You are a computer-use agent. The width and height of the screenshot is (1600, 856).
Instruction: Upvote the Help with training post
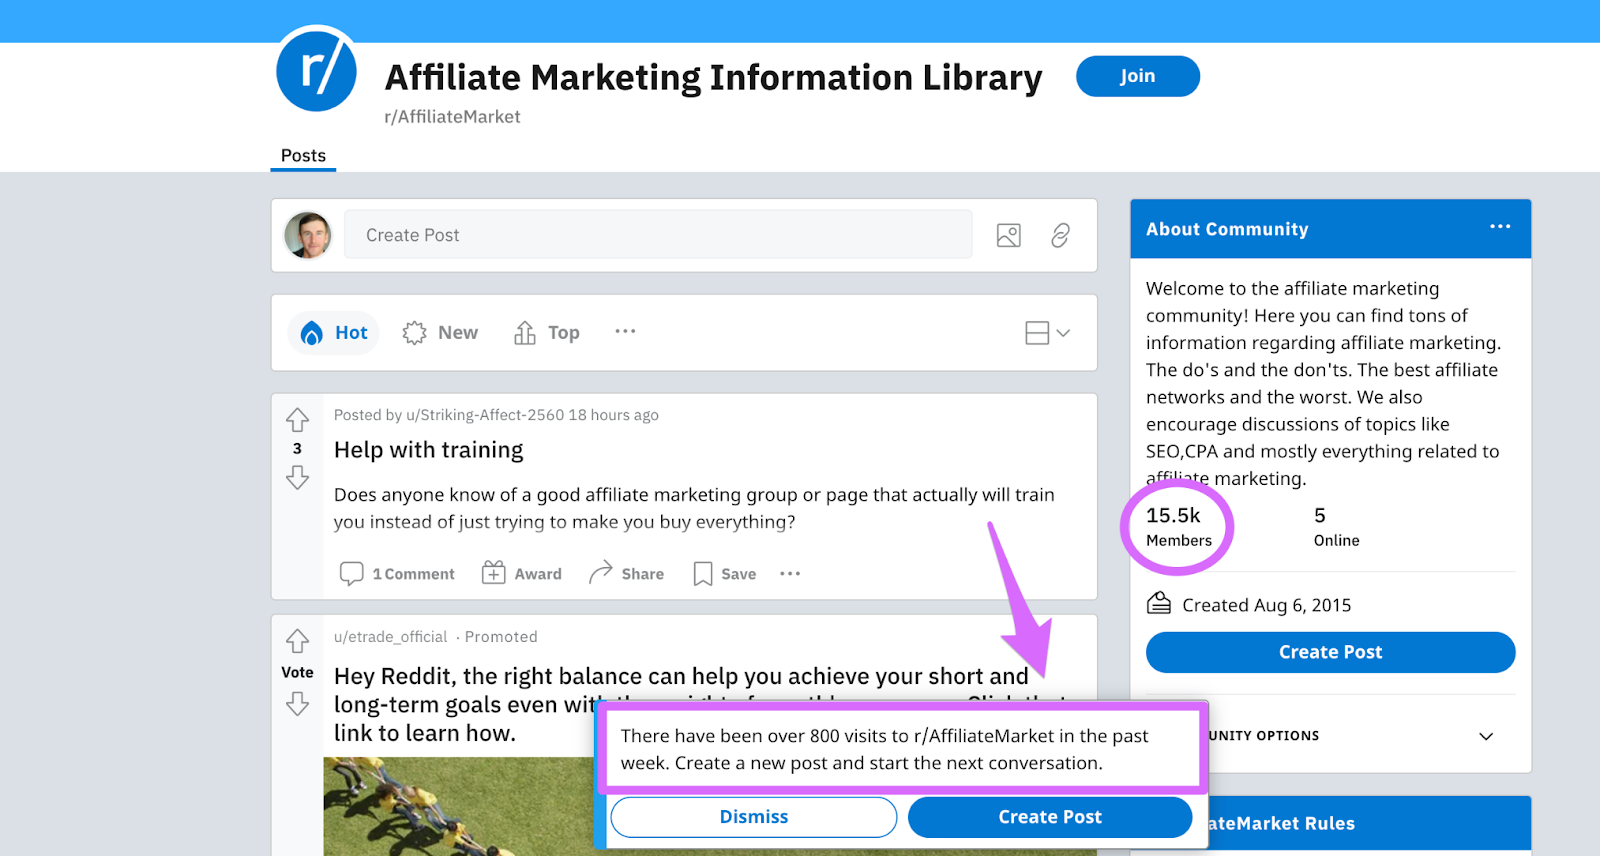(297, 419)
